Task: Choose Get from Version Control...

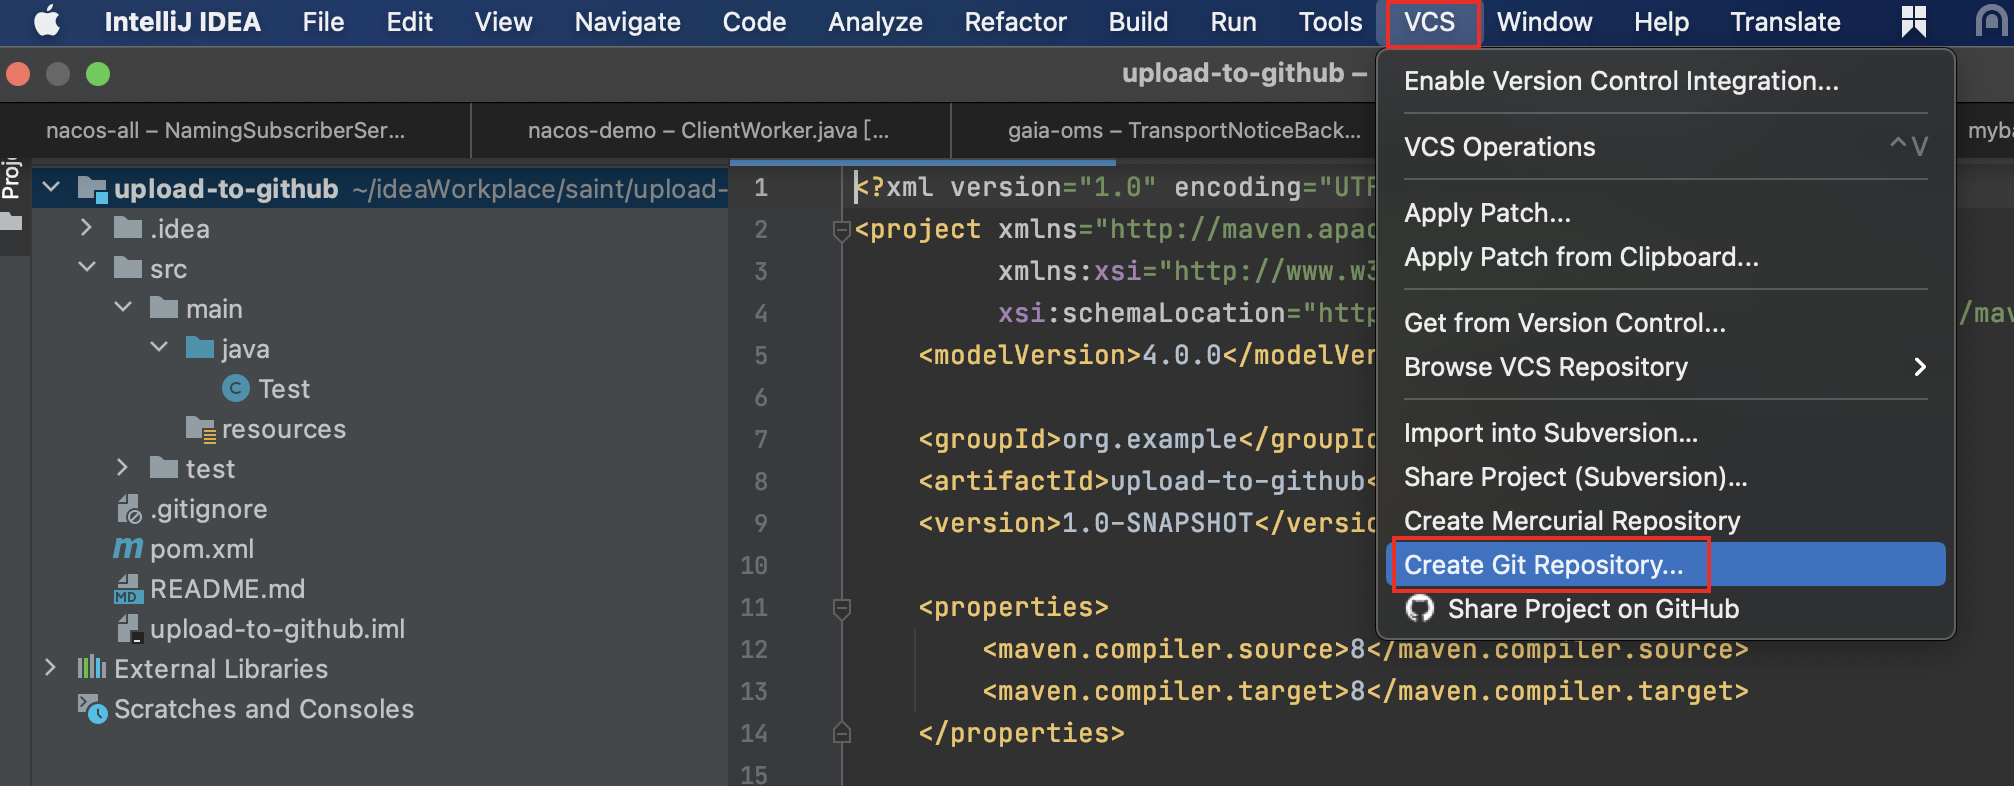Action: click(1666, 323)
